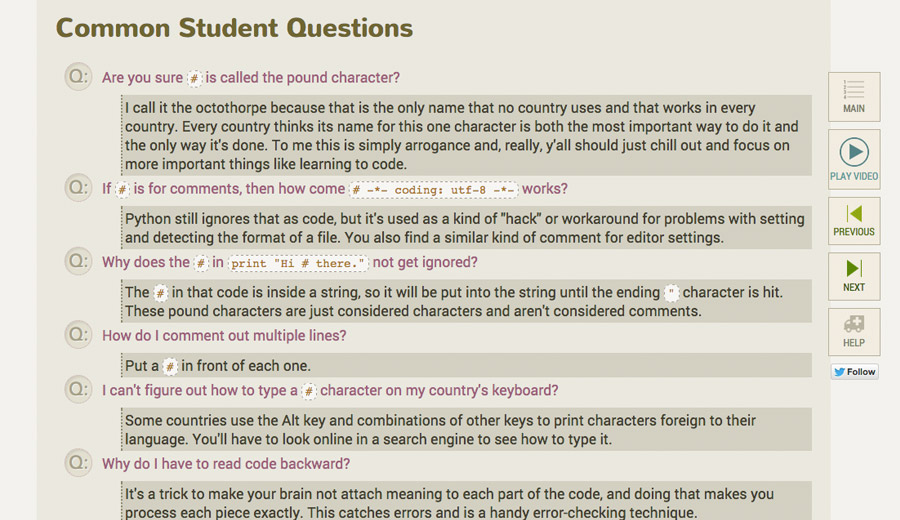Open the HELP ambulance icon
This screenshot has width=900, height=520.
[854, 332]
